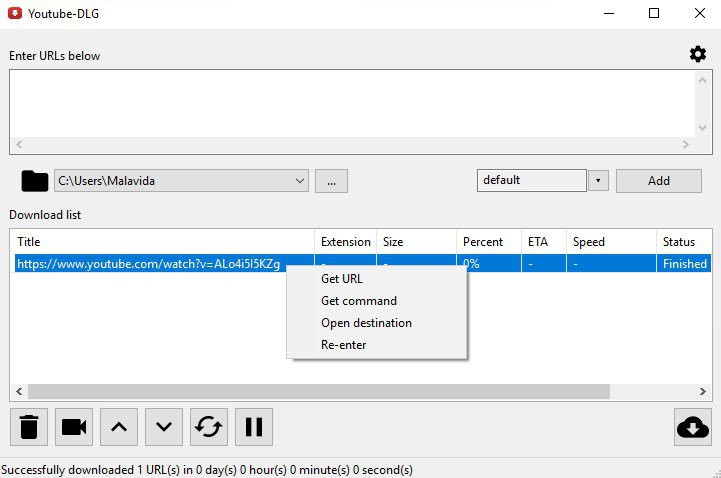Viewport: 721px width, 478px height.
Task: Open settings with the gear icon
Action: (698, 54)
